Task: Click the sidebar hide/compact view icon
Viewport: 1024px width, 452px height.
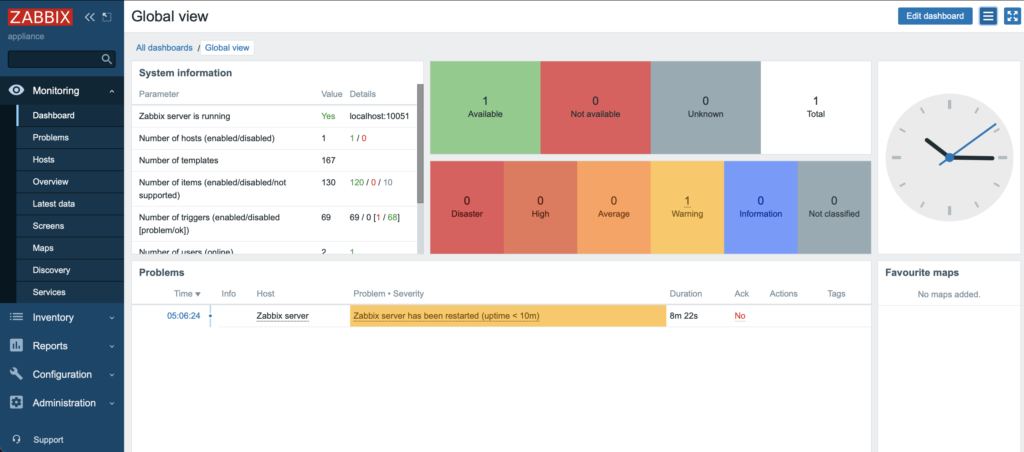Action: (x=107, y=17)
